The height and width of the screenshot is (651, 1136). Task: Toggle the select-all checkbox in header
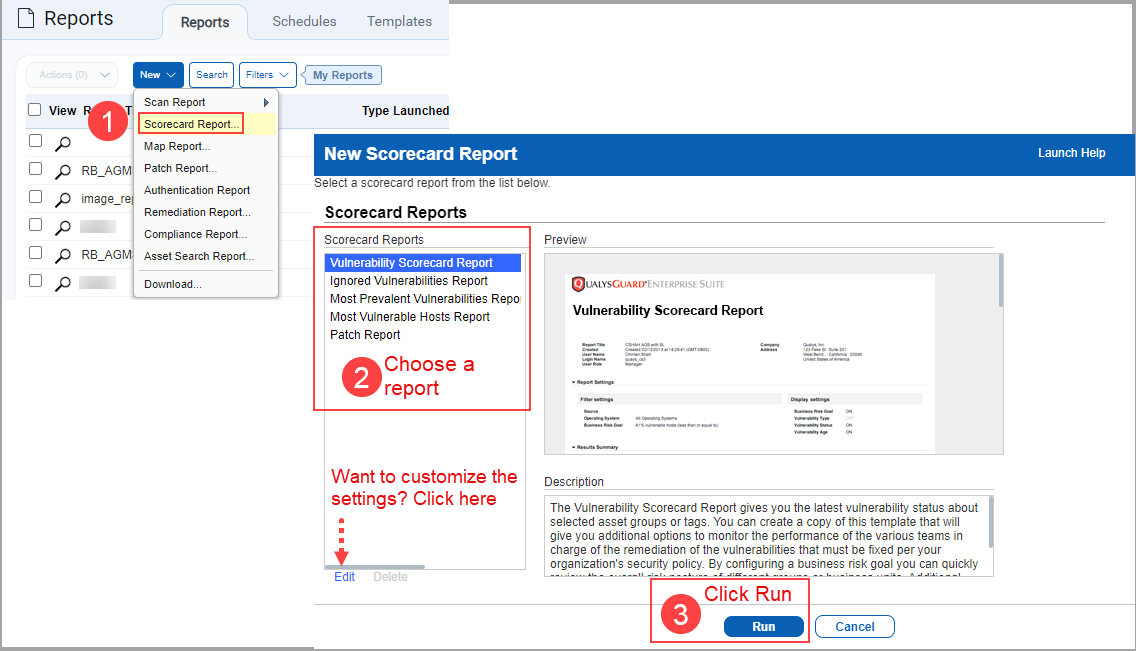click(34, 110)
